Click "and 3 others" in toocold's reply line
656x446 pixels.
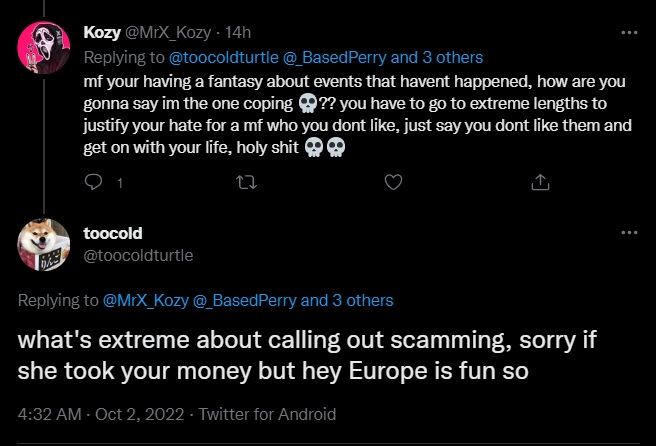coord(346,300)
